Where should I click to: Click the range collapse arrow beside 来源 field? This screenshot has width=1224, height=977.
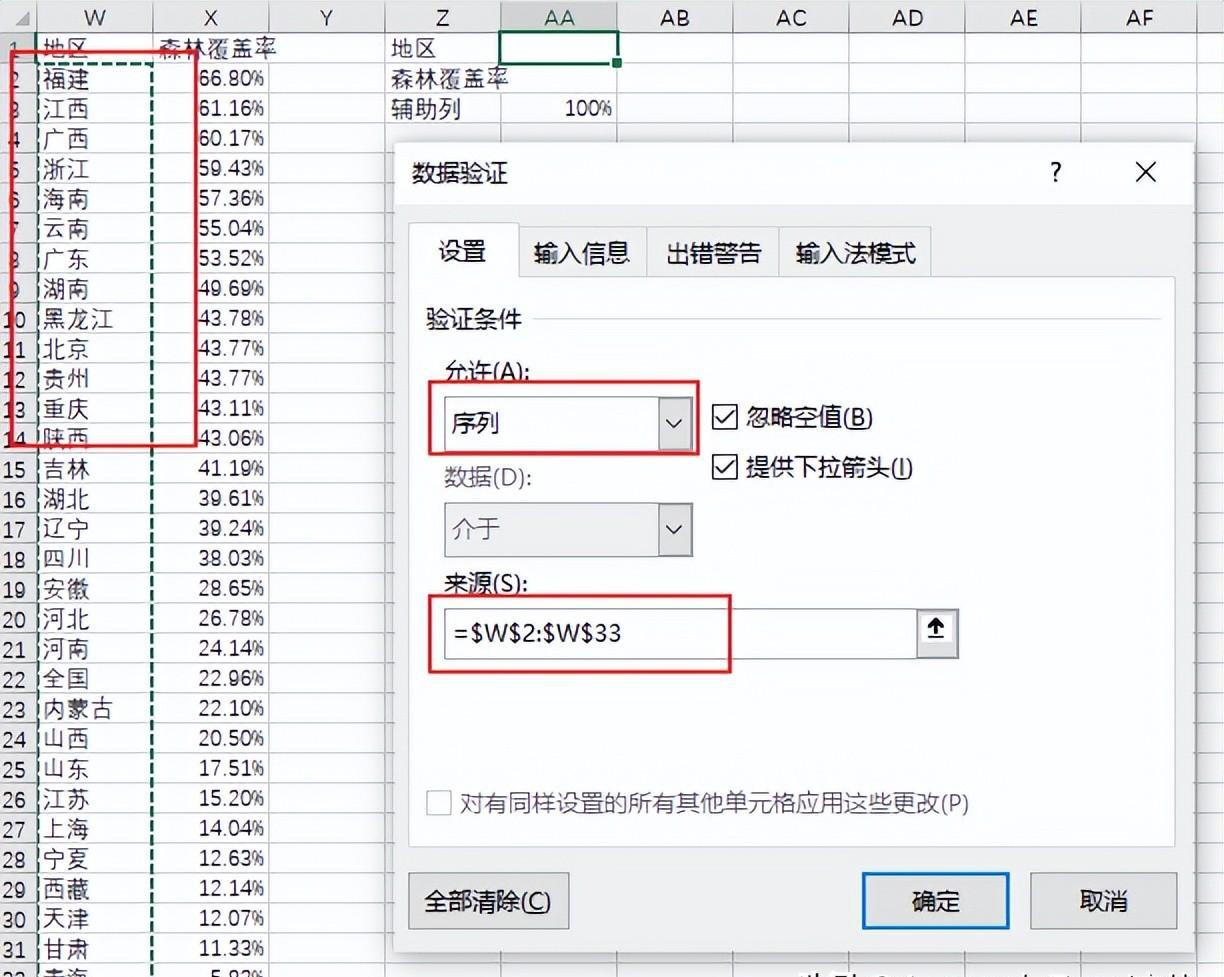click(937, 632)
